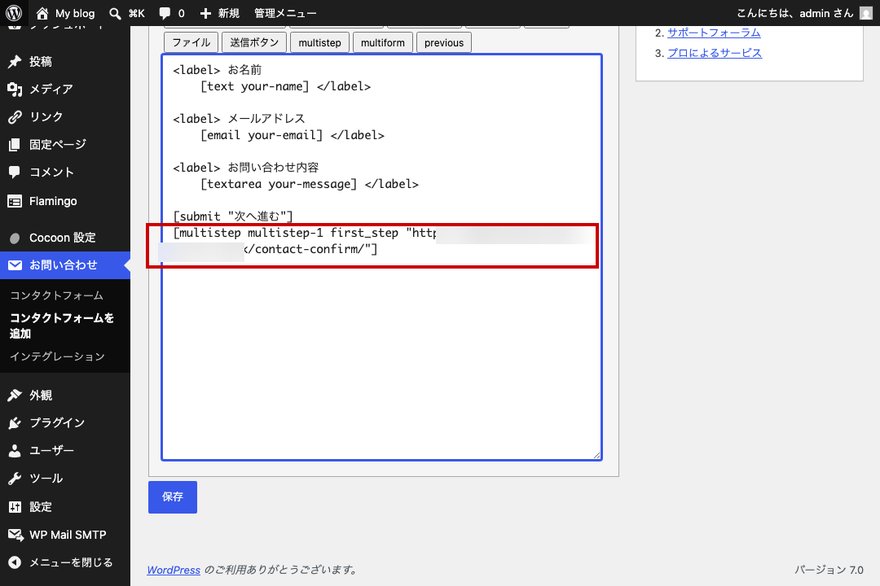Viewport: 880px width, 586px height.
Task: Click the WordPress logo icon
Action: click(x=13, y=12)
